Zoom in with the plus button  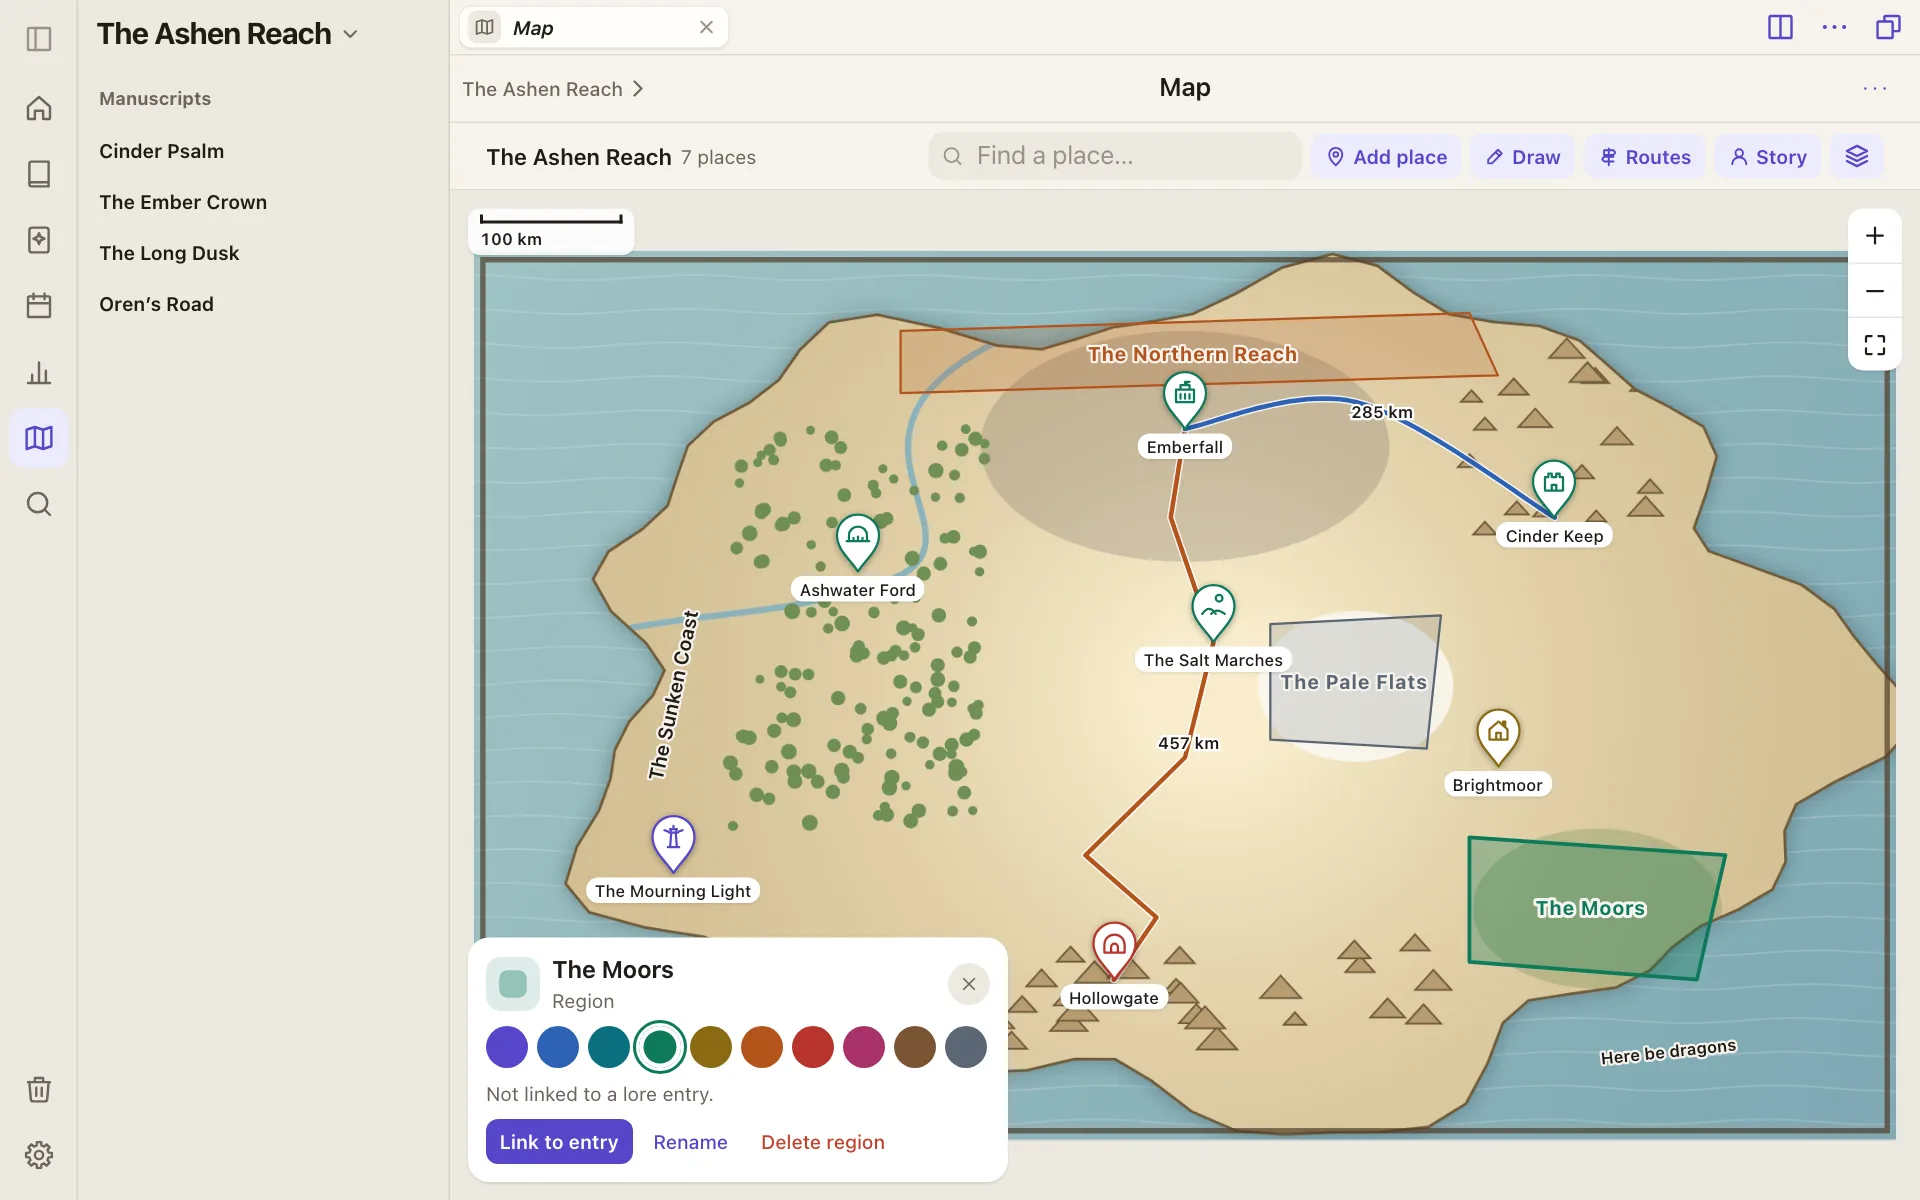[x=1875, y=236]
